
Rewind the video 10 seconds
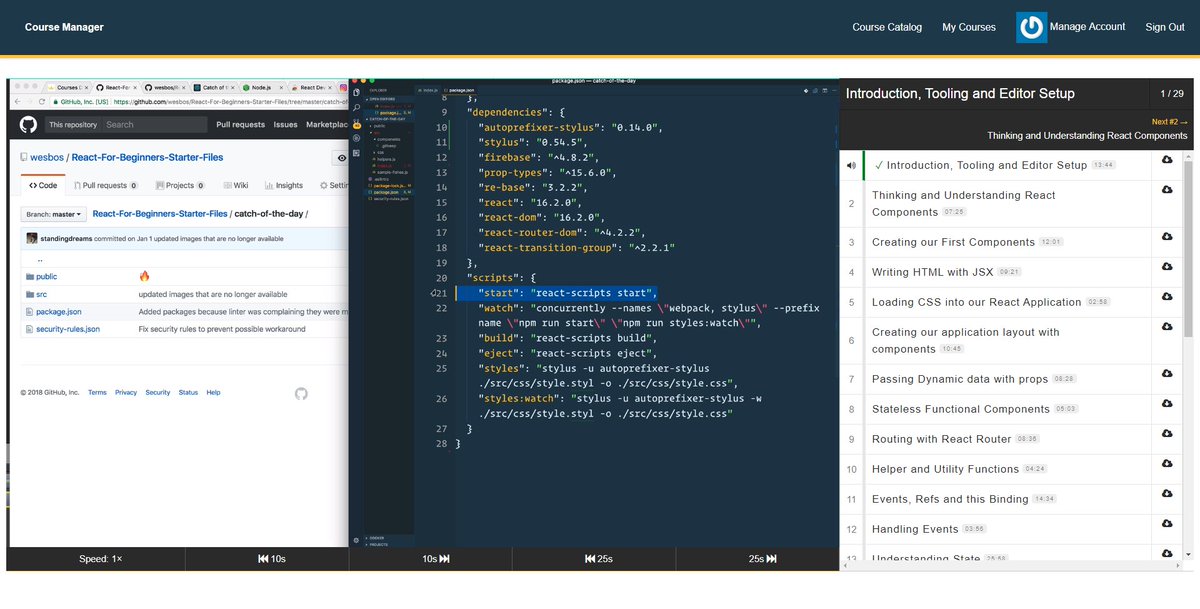click(272, 559)
